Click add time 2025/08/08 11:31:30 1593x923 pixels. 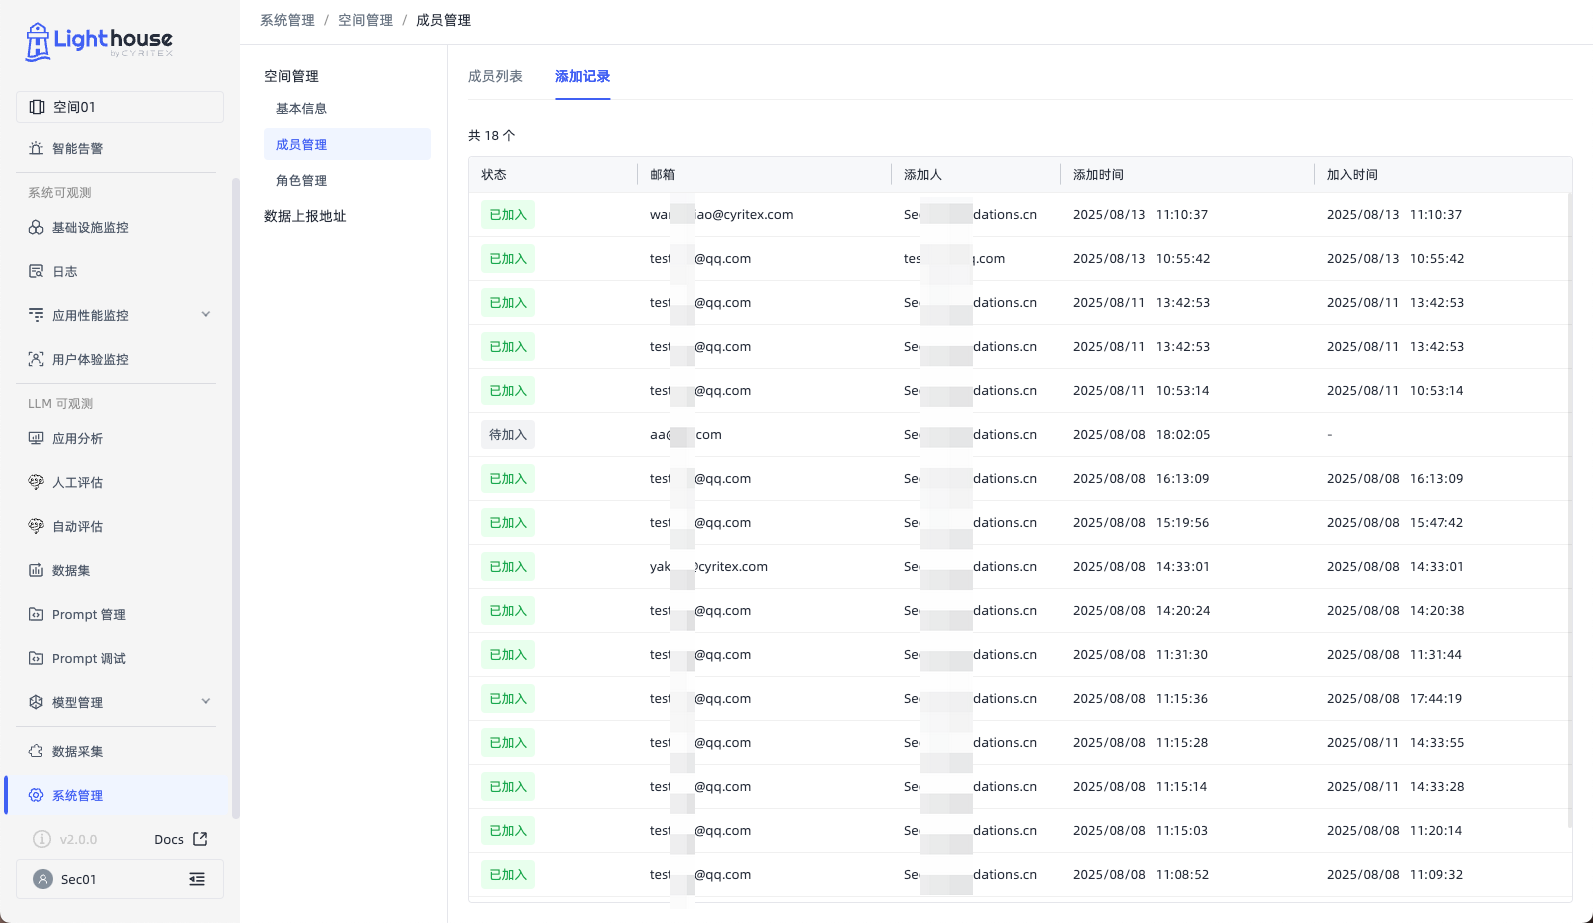(x=1140, y=654)
